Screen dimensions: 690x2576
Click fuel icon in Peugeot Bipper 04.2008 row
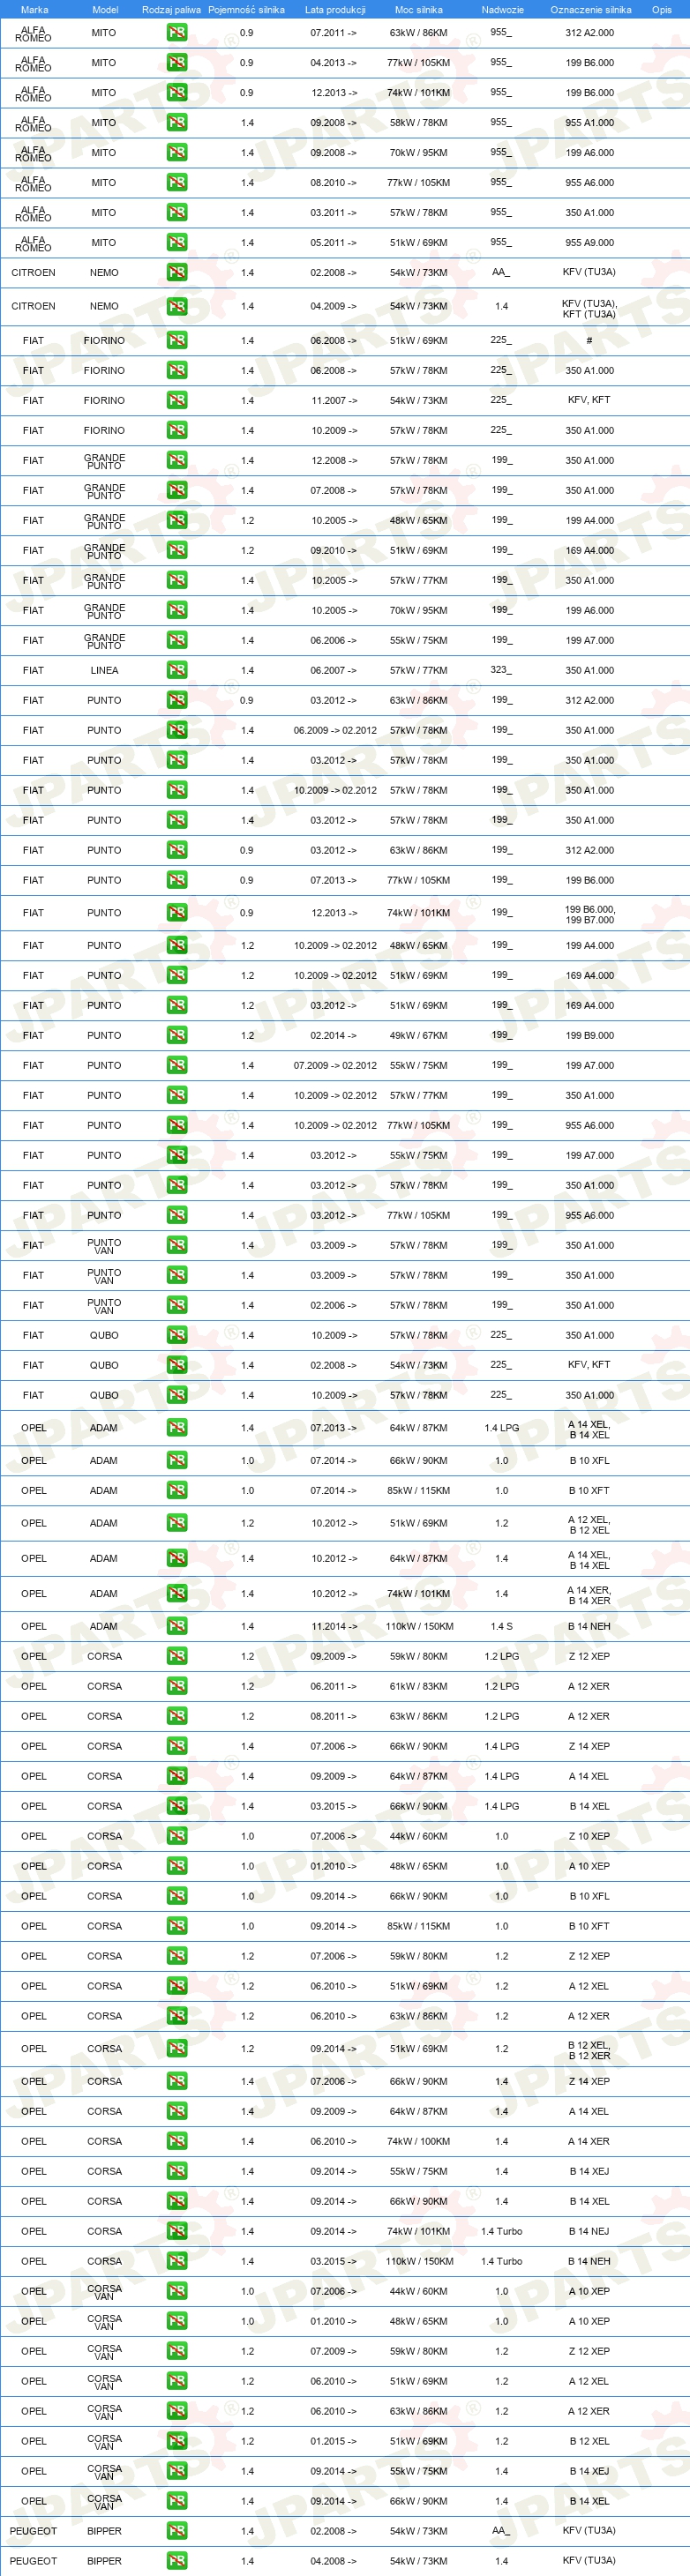[177, 2561]
